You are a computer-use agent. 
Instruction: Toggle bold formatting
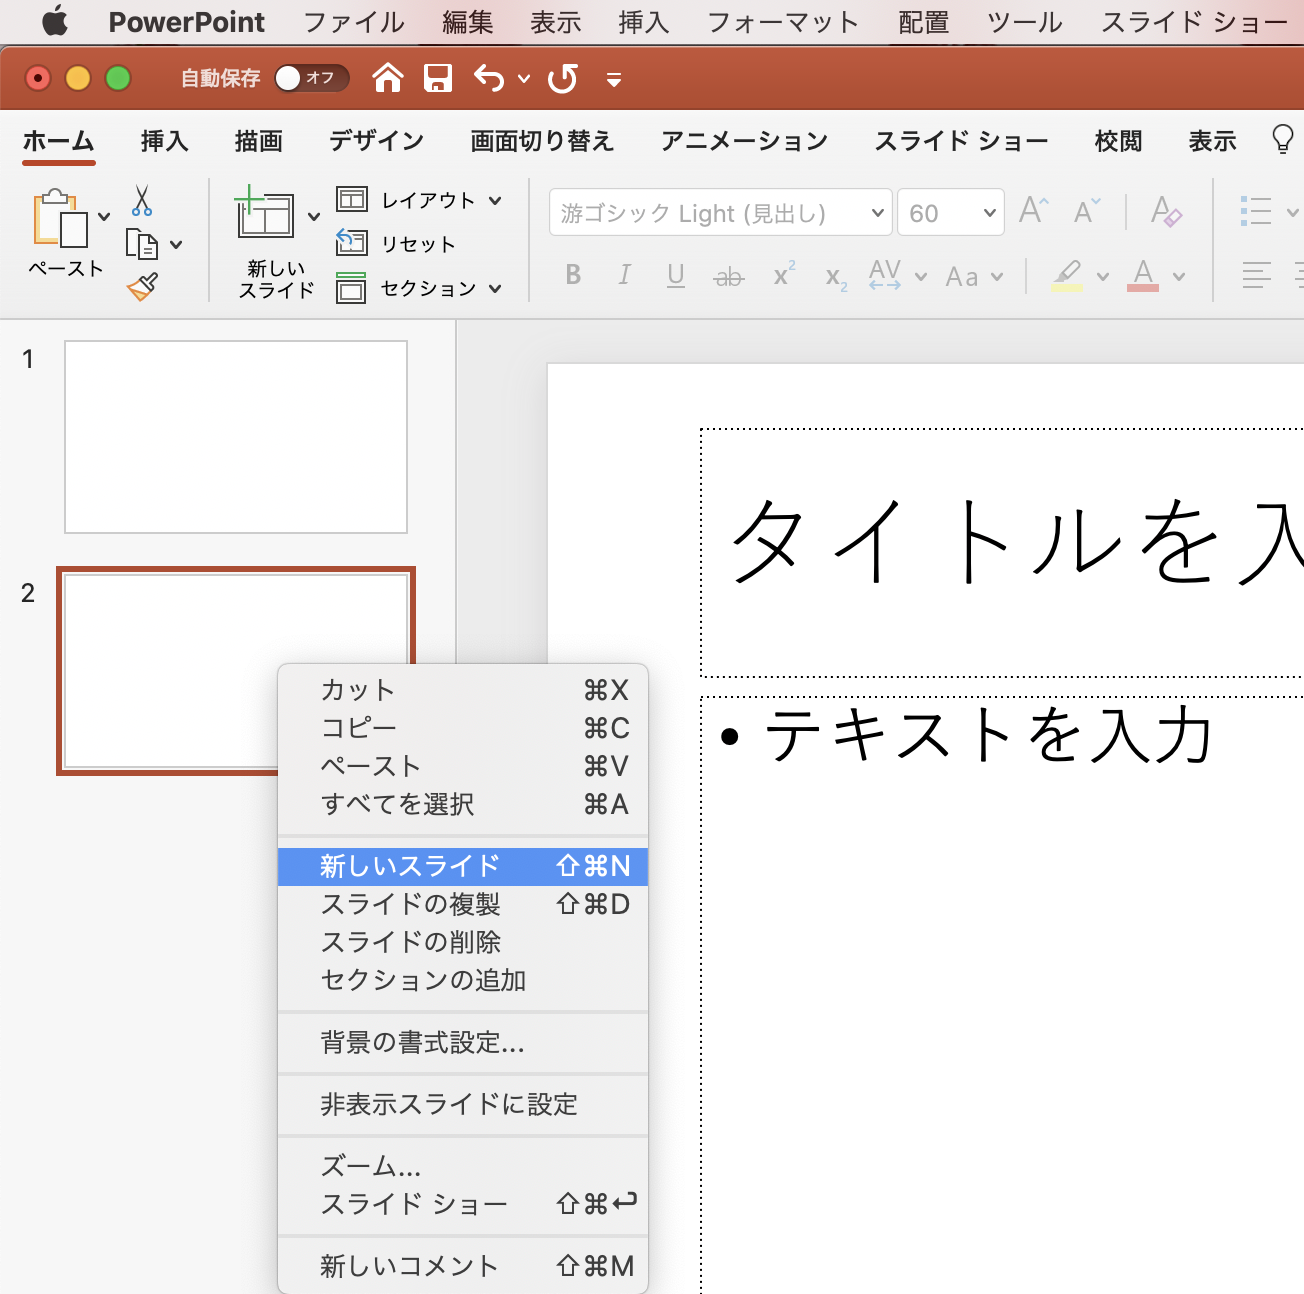[x=573, y=275]
